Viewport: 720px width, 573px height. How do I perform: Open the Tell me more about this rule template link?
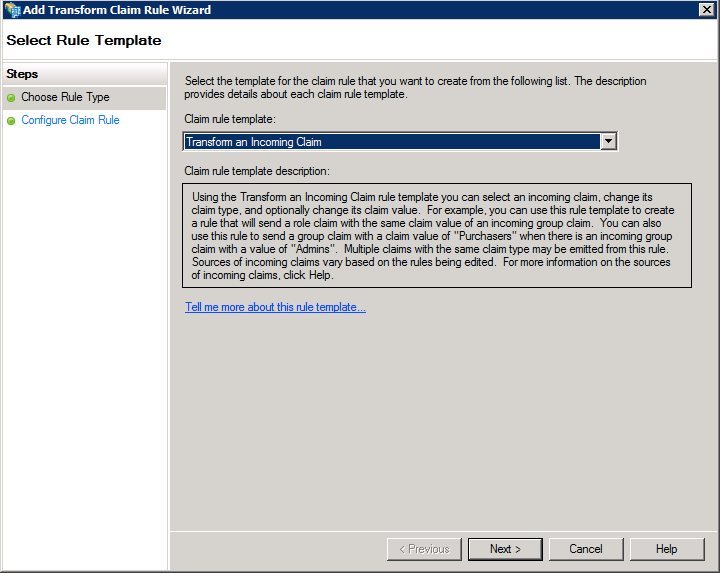pyautogui.click(x=275, y=307)
